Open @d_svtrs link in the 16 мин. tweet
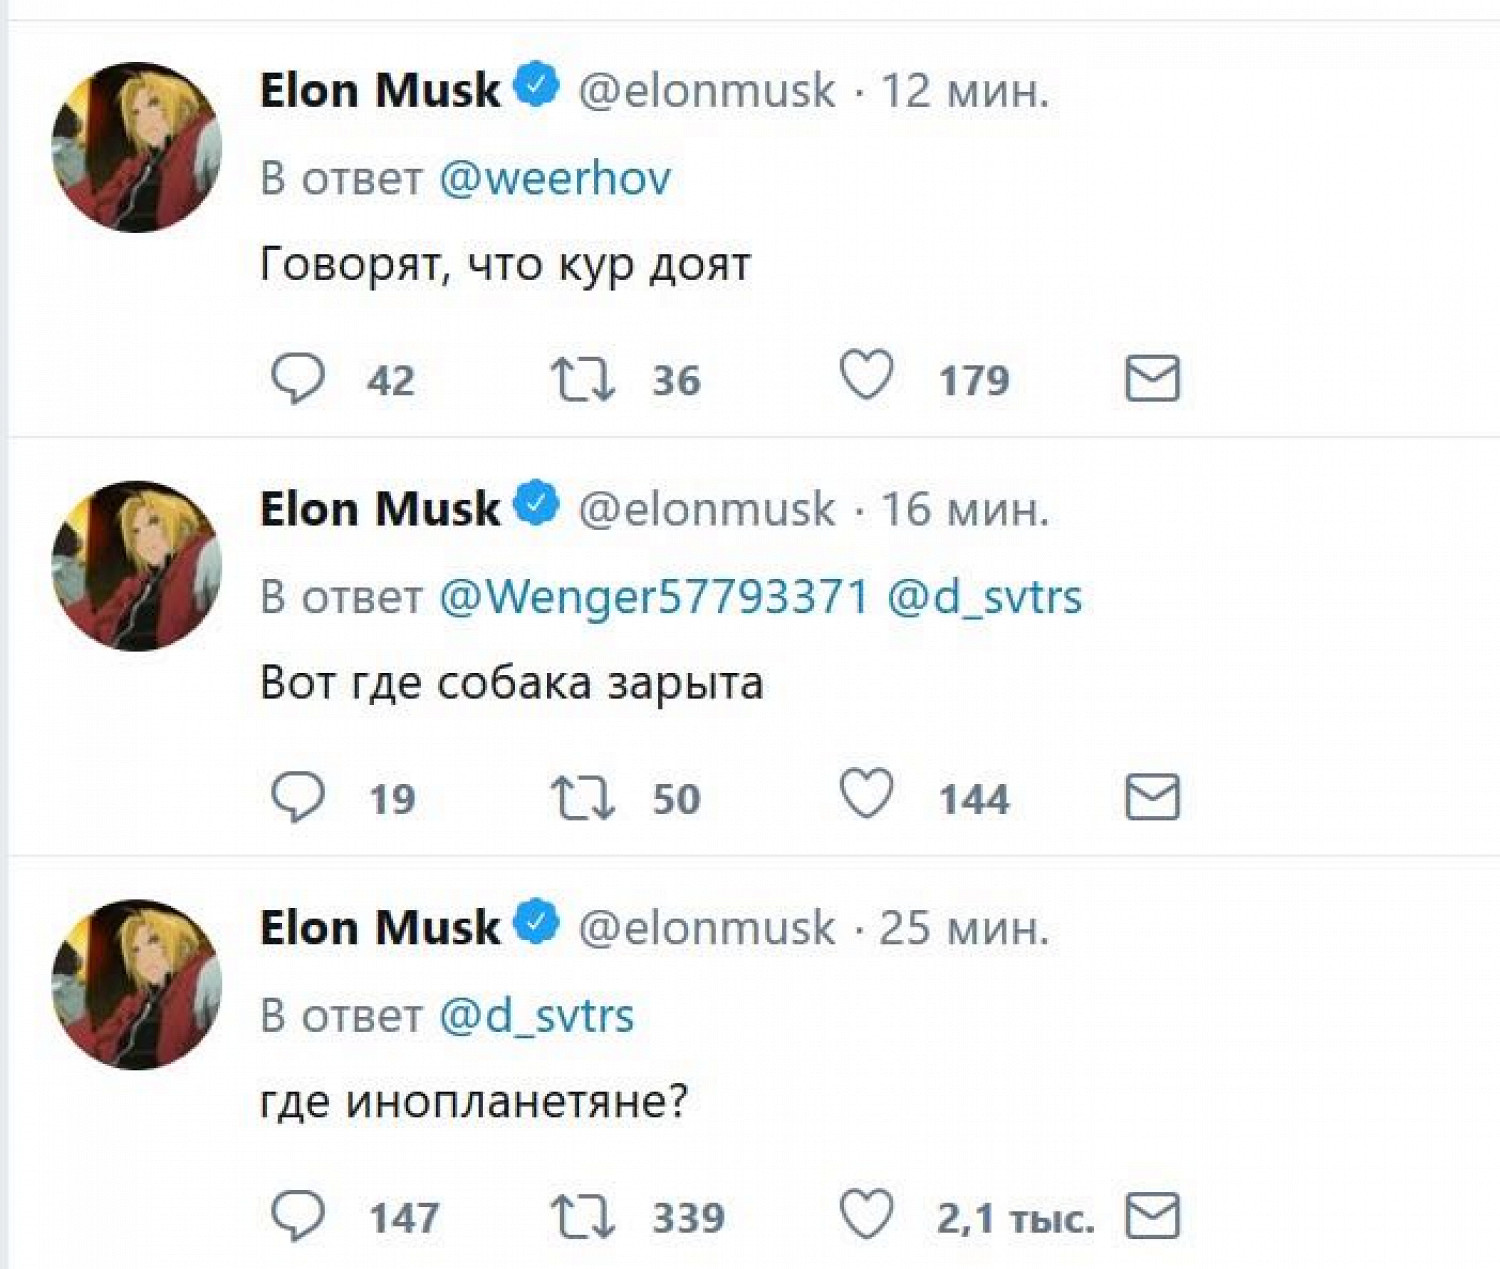Screen dimensions: 1500x1269 point(985,598)
